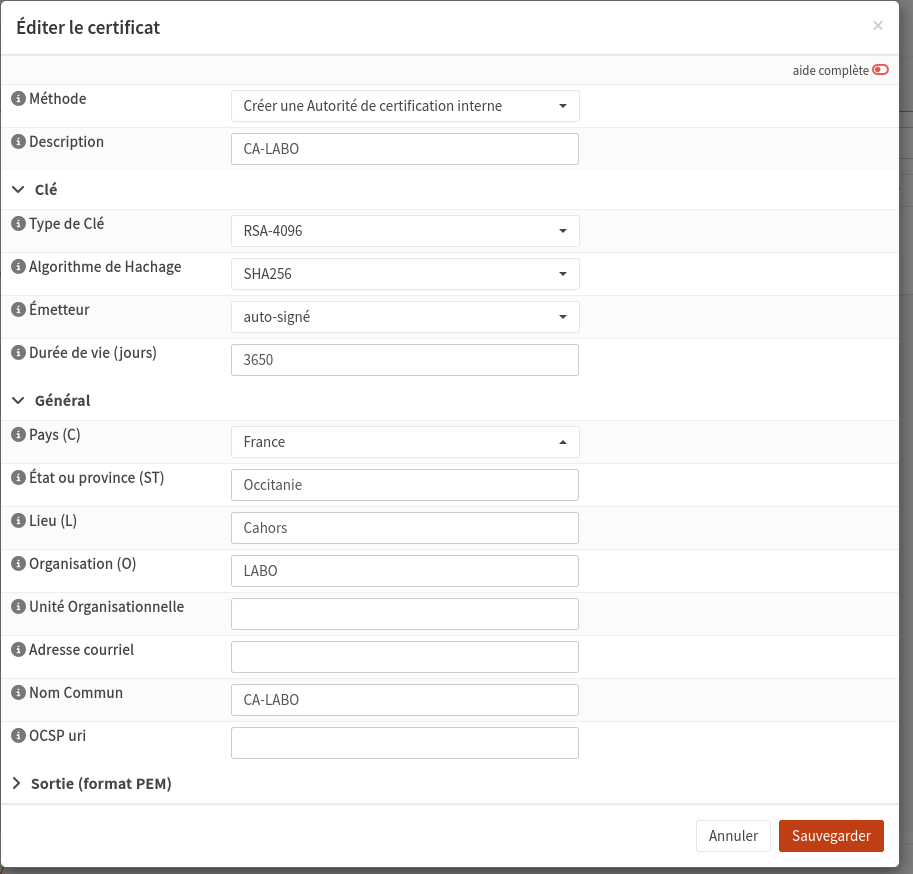Toggle the aide complète switch
Screen dimensions: 913x874
click(x=880, y=70)
